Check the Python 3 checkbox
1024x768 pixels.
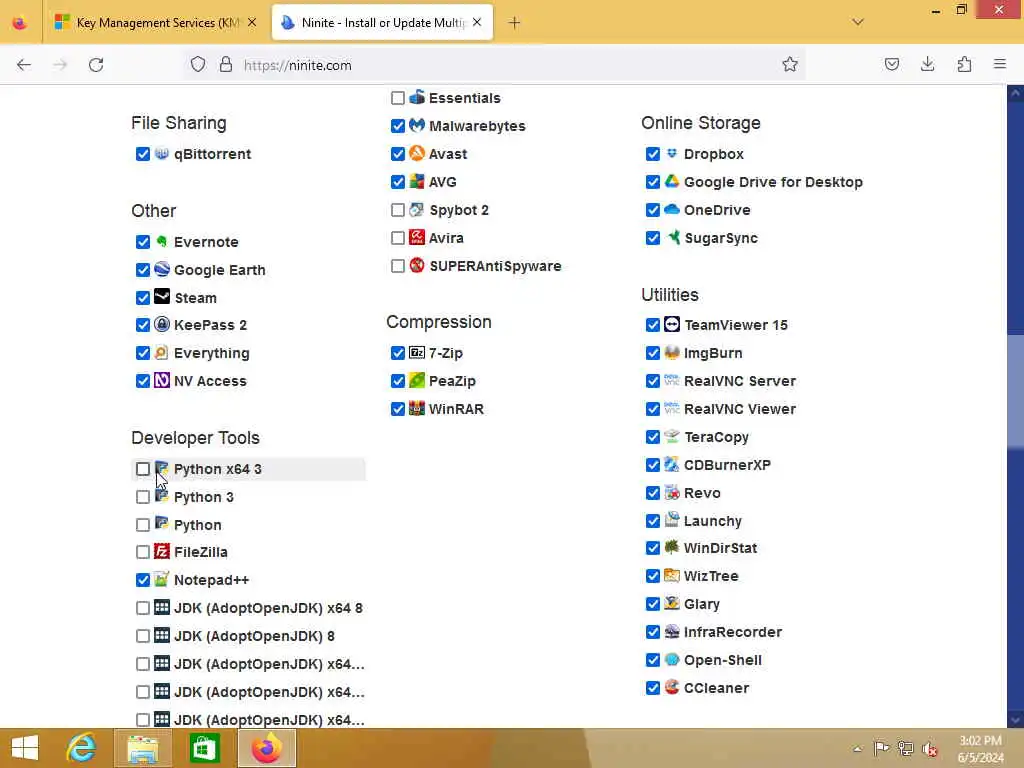tap(142, 497)
